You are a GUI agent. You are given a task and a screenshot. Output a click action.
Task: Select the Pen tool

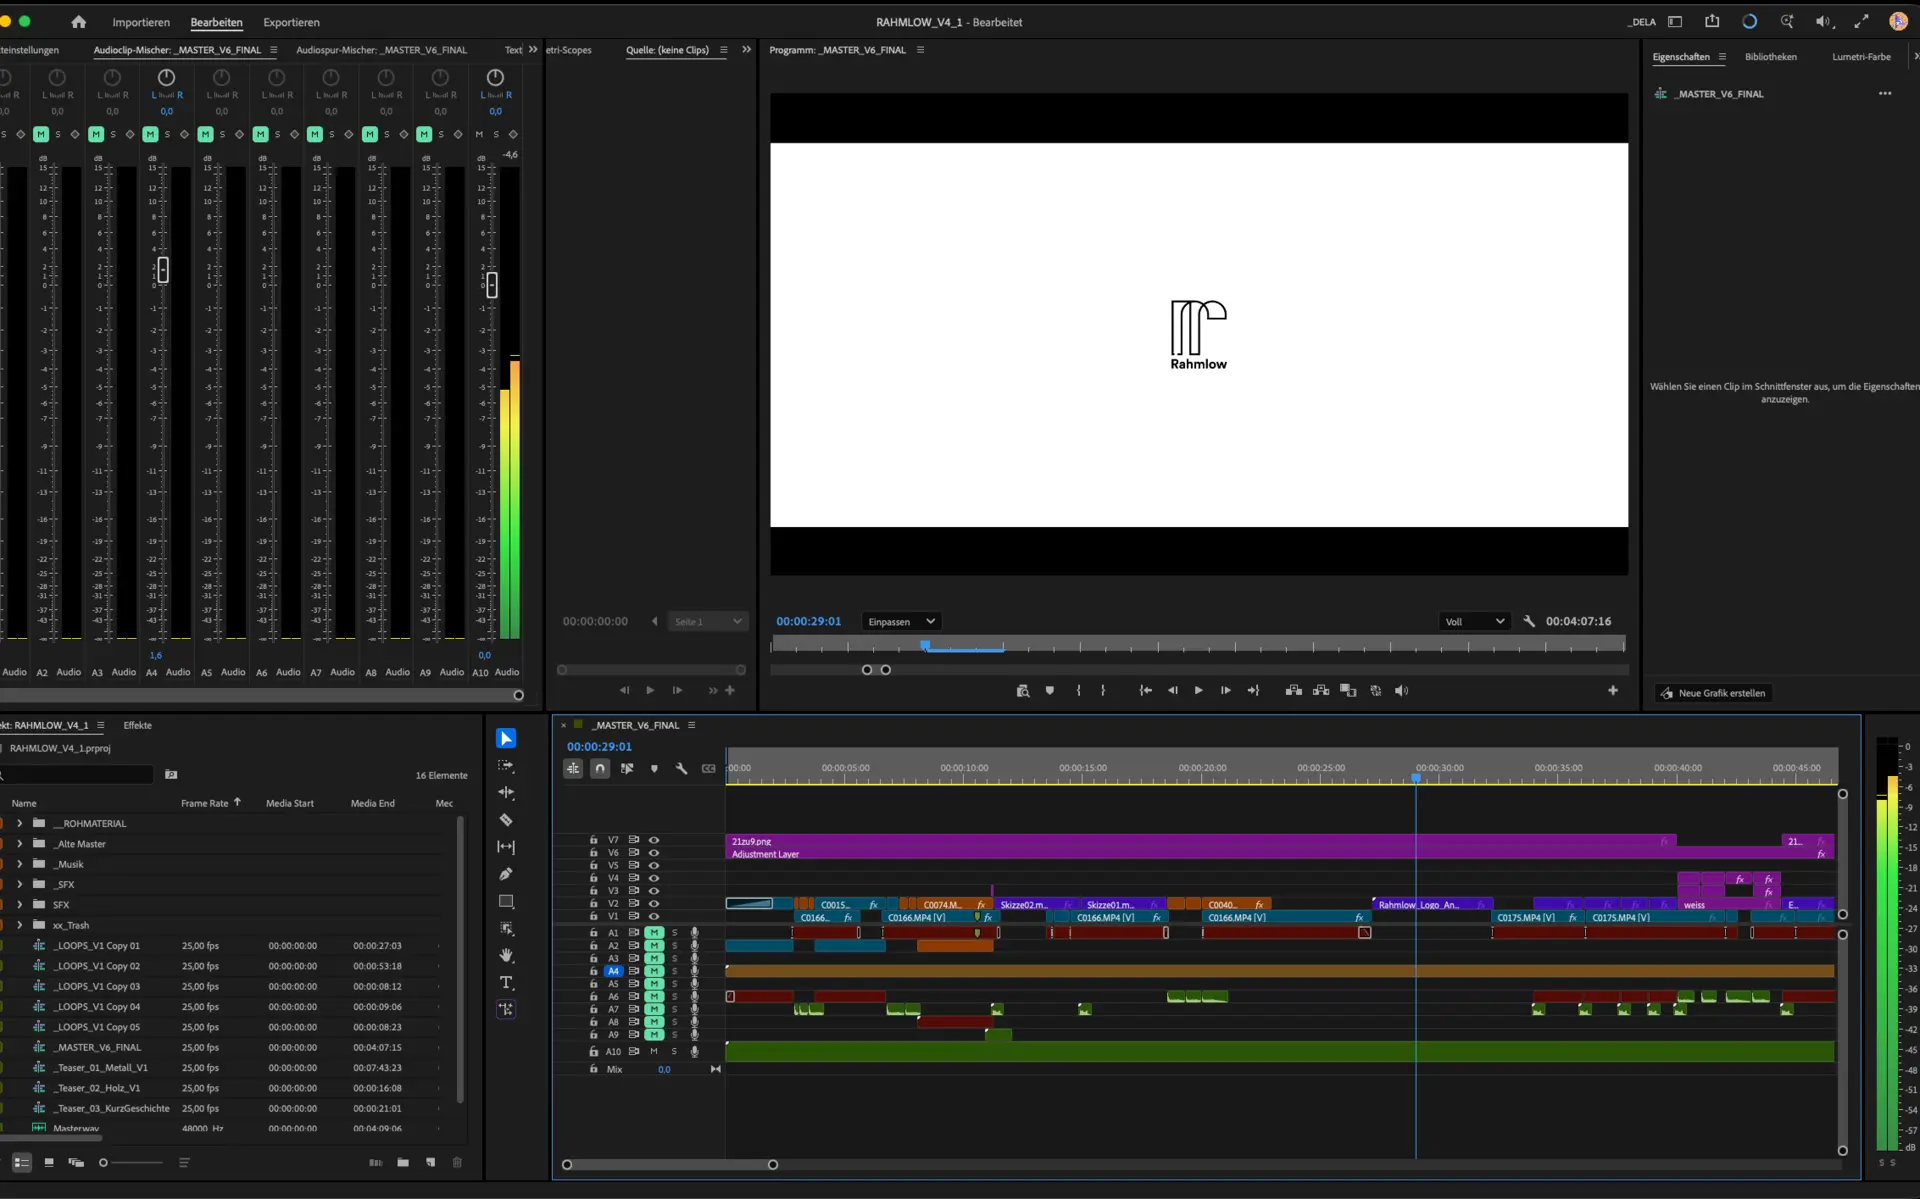pos(506,874)
